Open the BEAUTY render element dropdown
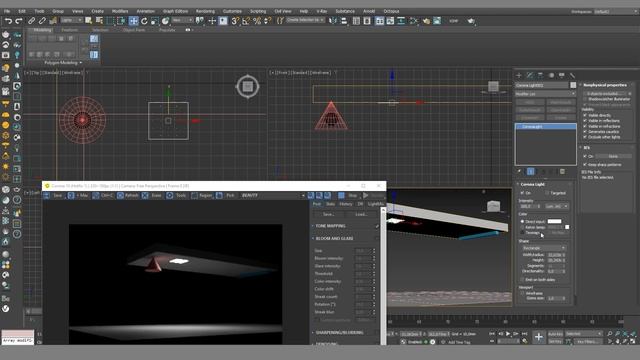Screen dimensions: 640x360 pyautogui.click(x=273, y=196)
